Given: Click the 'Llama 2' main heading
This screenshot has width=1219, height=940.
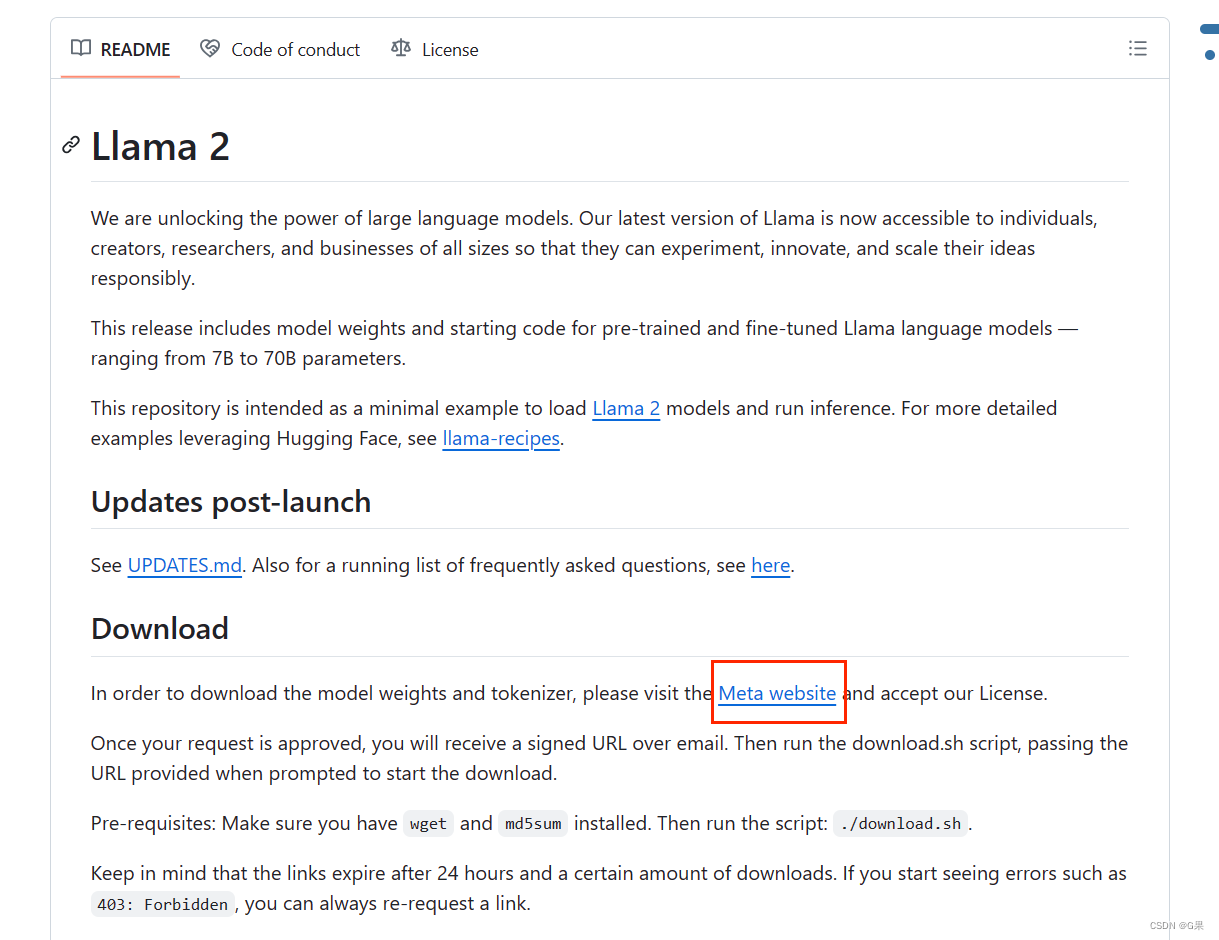Looking at the screenshot, I should (160, 146).
